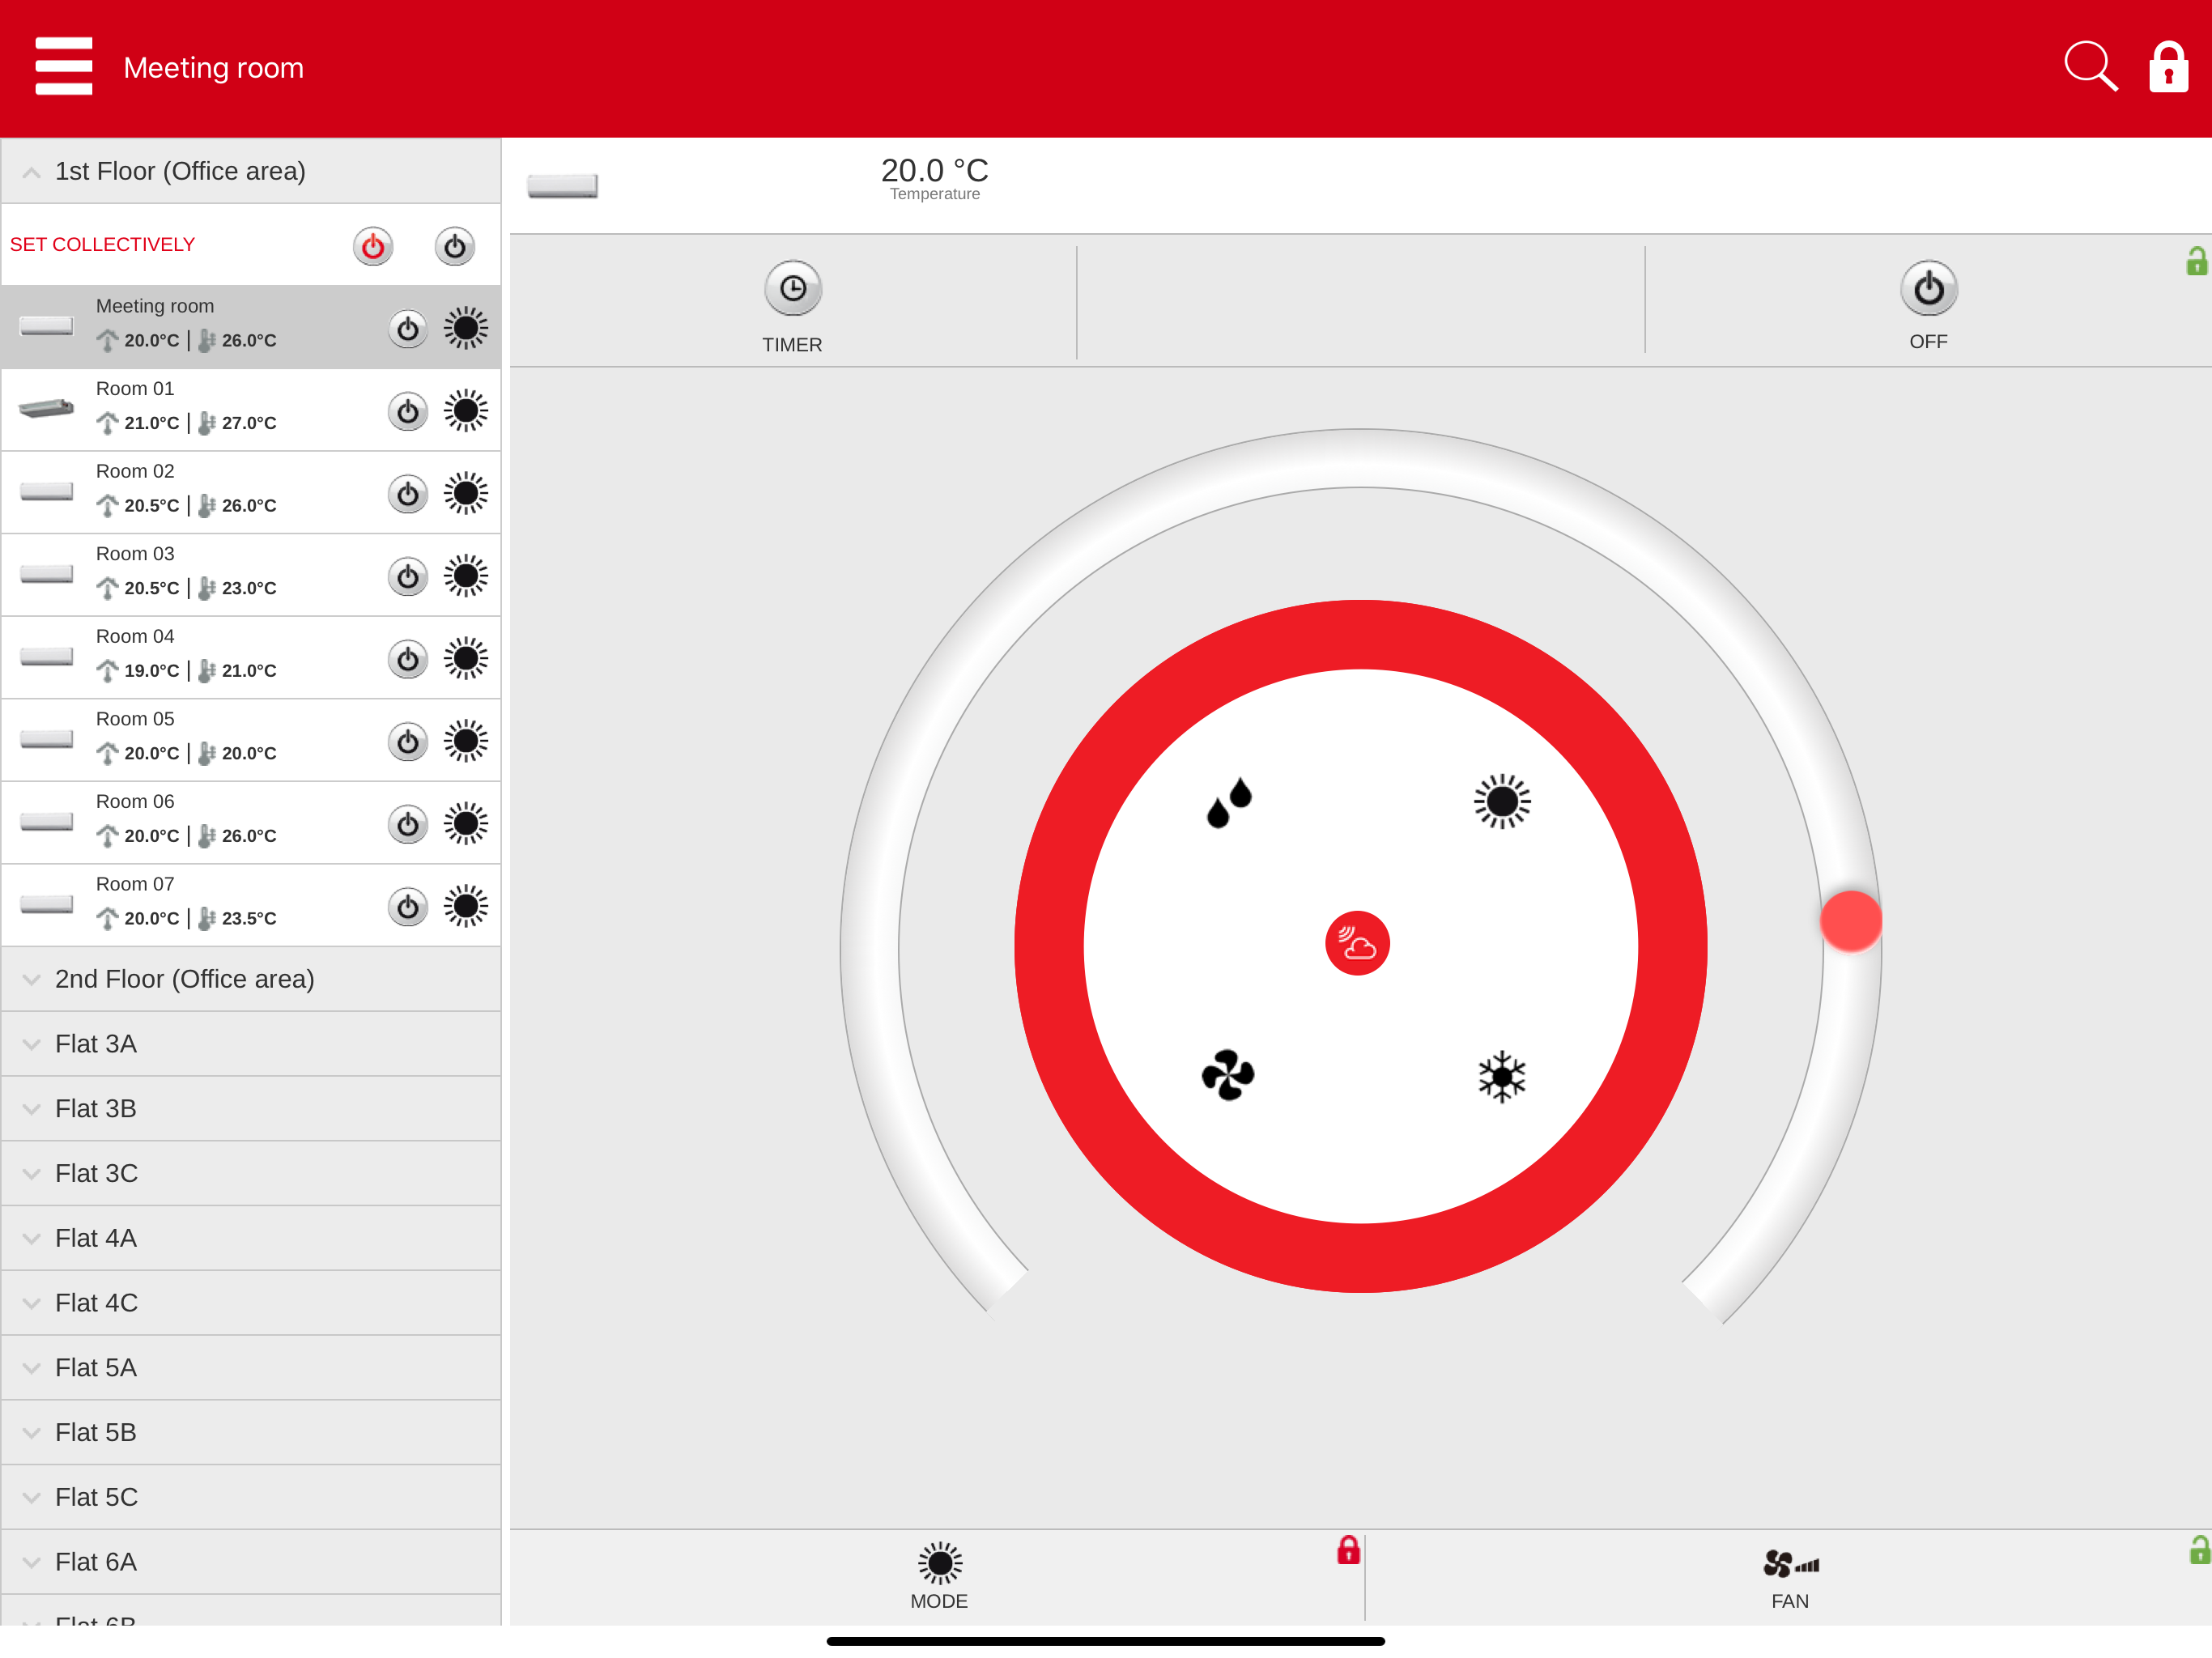This screenshot has height=1658, width=2212.
Task: Expand 2nd Floor (Office area) group
Action: pos(251,979)
